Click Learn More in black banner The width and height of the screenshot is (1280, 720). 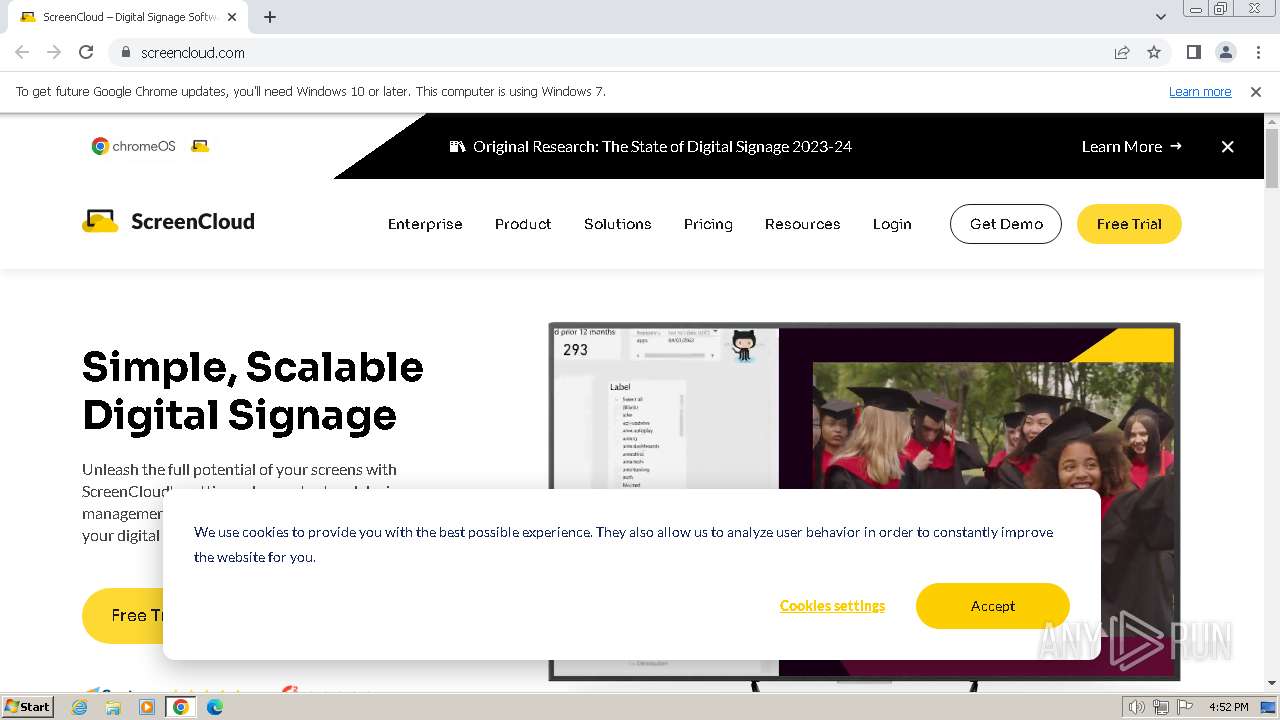click(1131, 146)
